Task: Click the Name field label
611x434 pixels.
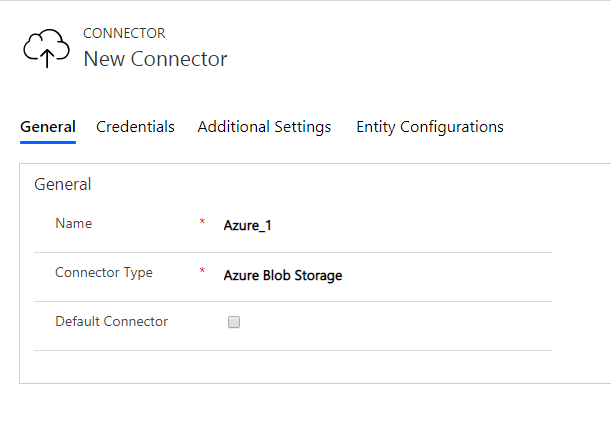Action: click(74, 223)
